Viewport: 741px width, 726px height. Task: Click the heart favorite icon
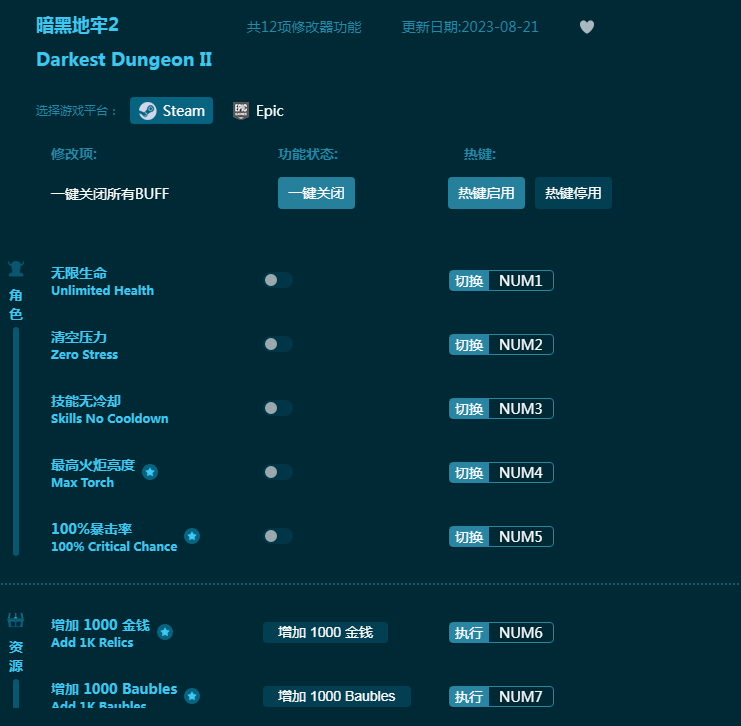tap(586, 27)
